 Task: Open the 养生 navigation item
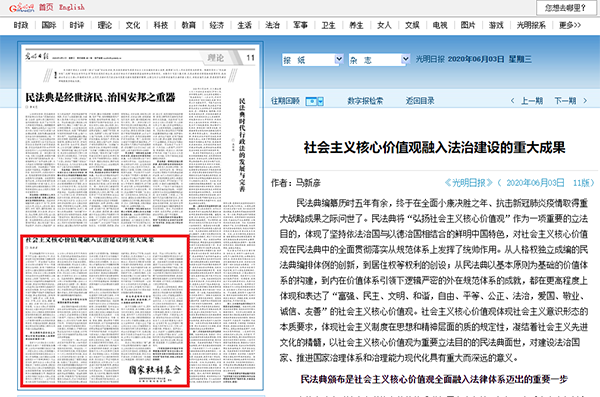[356, 25]
